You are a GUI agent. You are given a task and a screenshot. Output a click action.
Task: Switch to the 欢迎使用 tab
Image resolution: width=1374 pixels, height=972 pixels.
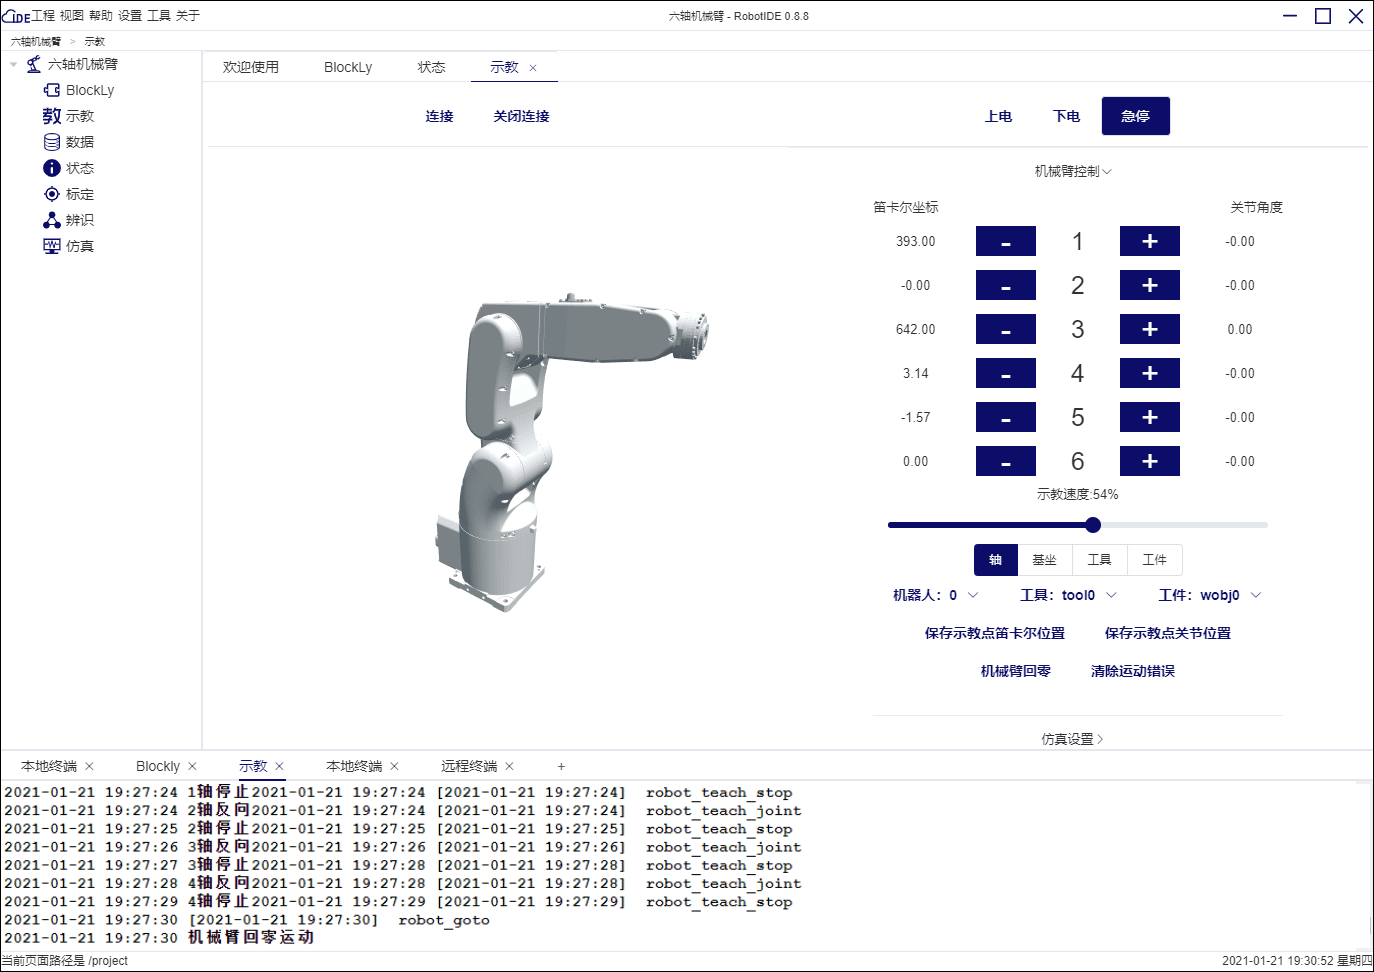pos(251,67)
